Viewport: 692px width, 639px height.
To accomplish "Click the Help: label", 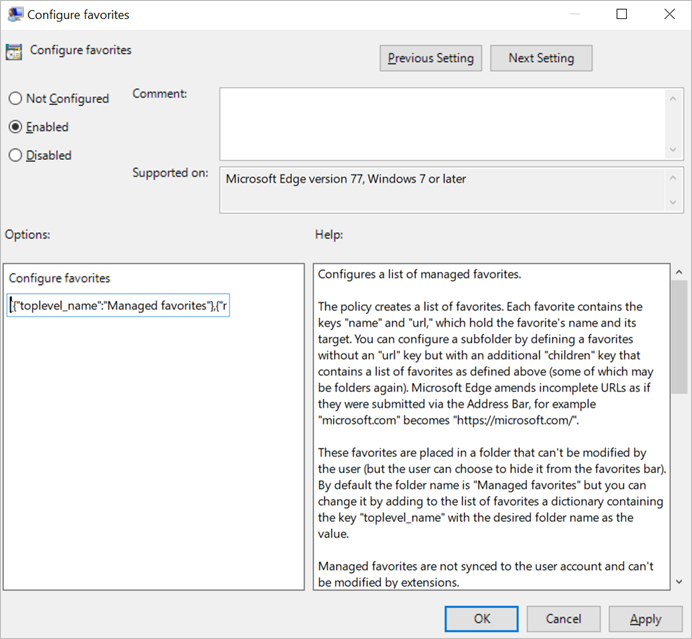I will point(329,234).
